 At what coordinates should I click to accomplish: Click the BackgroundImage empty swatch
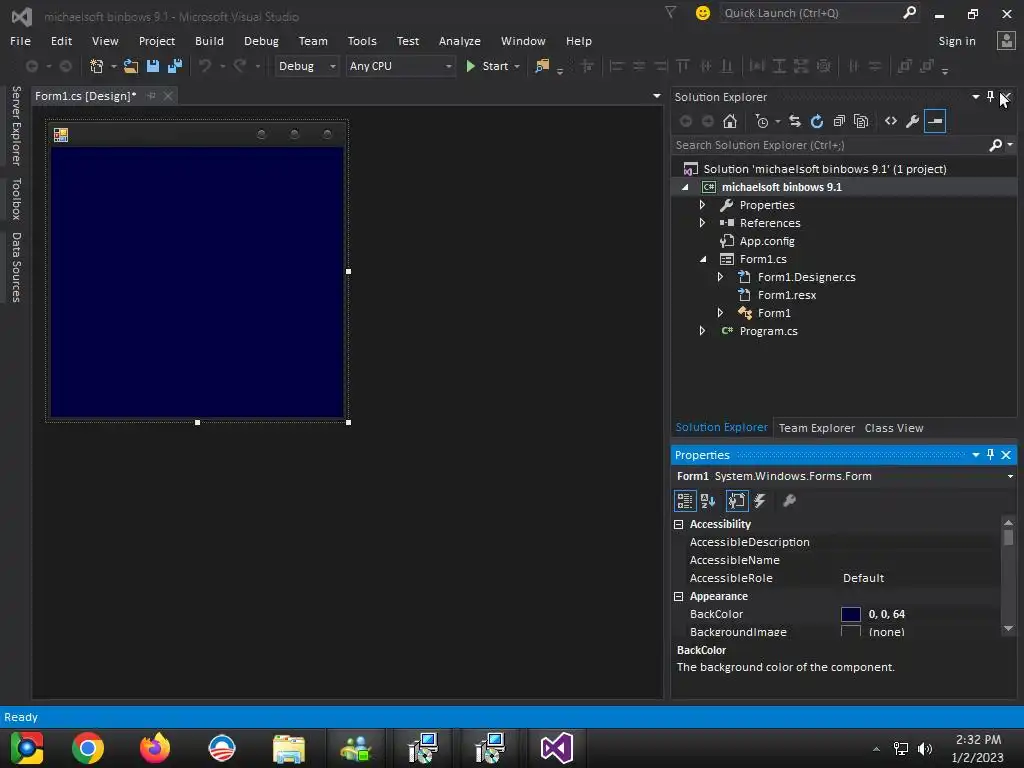click(x=850, y=631)
